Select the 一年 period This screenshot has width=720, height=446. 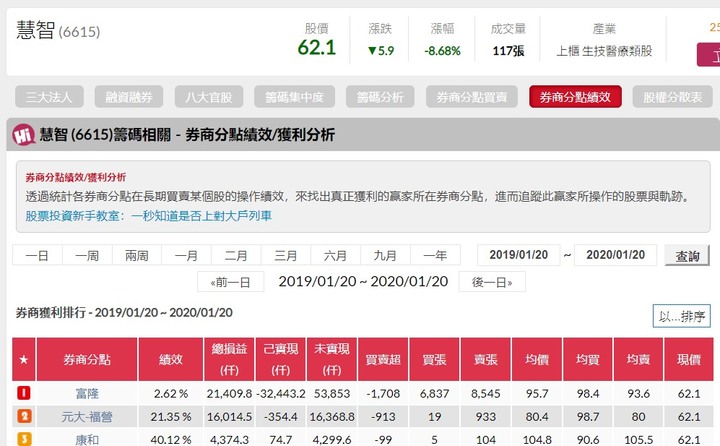[x=435, y=255]
